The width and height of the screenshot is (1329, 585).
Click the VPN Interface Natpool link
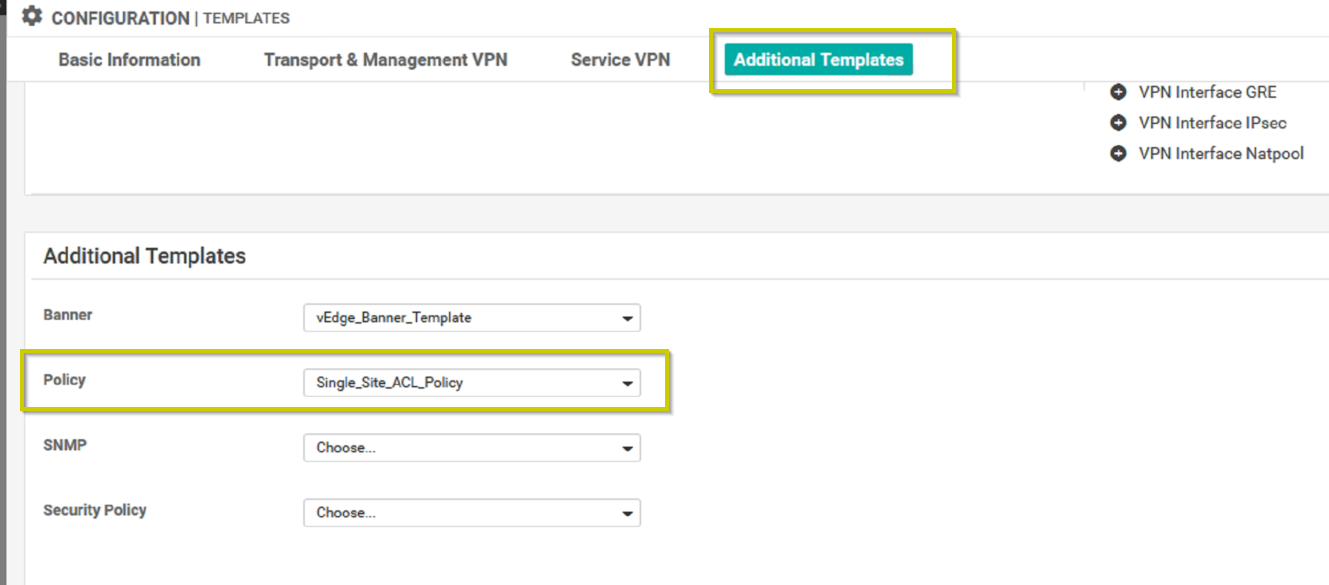coord(1221,154)
